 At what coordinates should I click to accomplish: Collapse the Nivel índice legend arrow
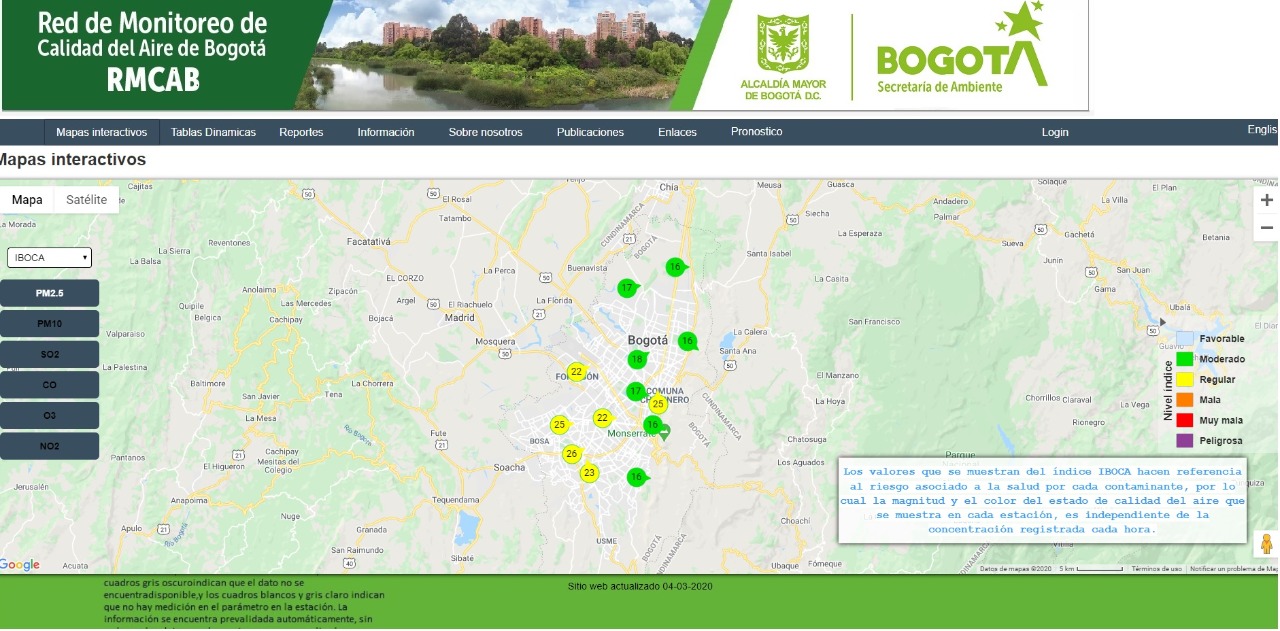[x=1162, y=324]
